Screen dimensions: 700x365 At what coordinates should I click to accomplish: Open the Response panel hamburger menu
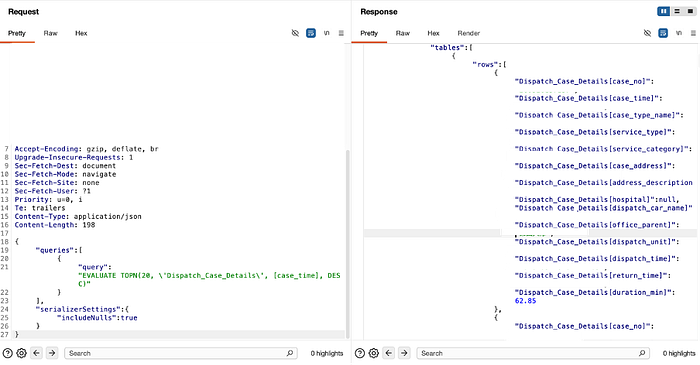coord(693,33)
